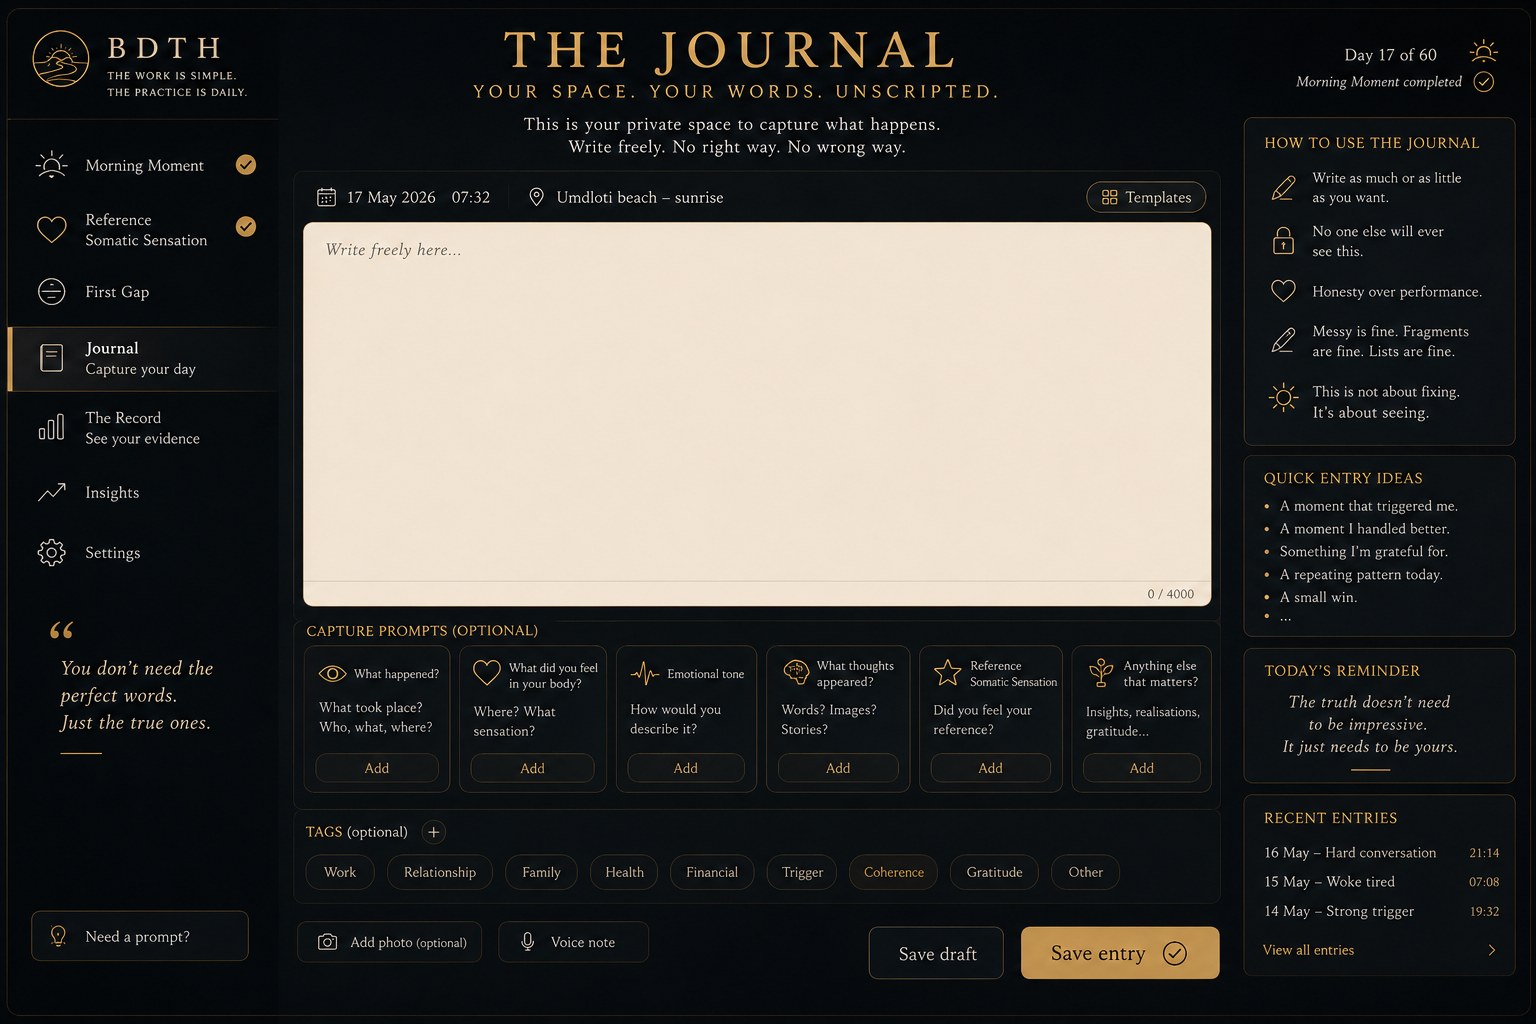The image size is (1536, 1024).
Task: Toggle the Reference Somatic Sensation completed checkmark
Action: coord(246,227)
